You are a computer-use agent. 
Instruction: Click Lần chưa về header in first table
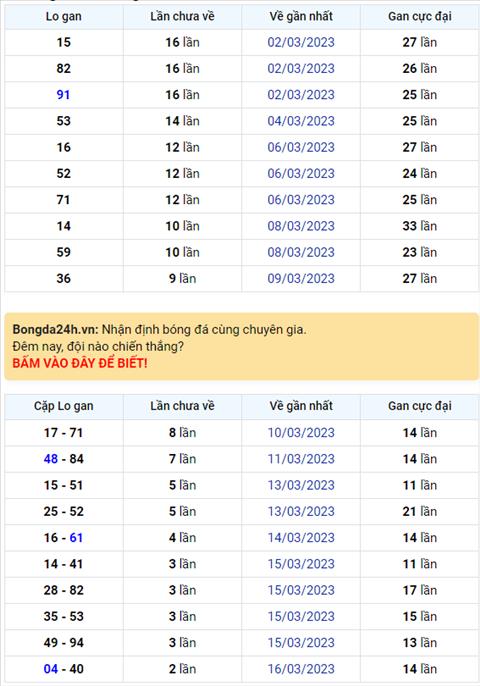coord(182,17)
